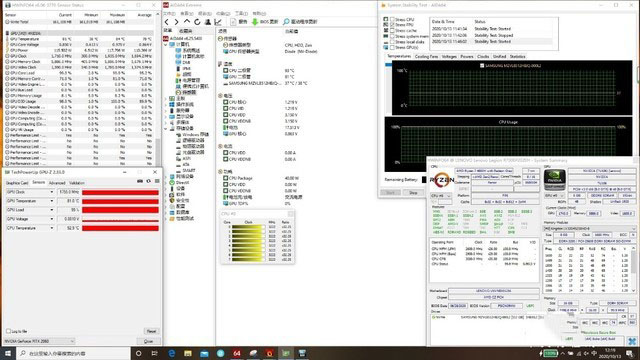Click the green BIOS update arrow icon
Screen dimensions: 640x360
(x=255, y=22)
